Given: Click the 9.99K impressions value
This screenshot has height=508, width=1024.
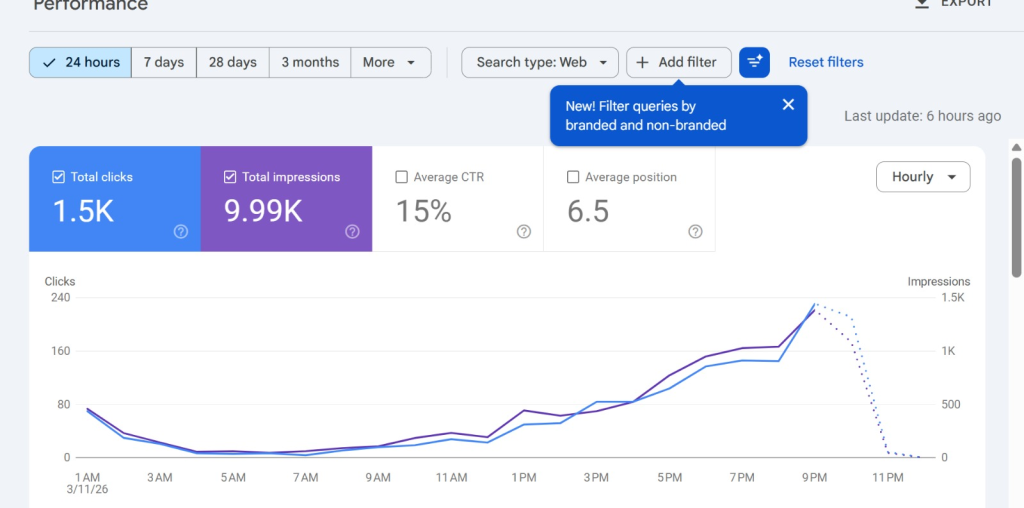Looking at the screenshot, I should (x=263, y=212).
